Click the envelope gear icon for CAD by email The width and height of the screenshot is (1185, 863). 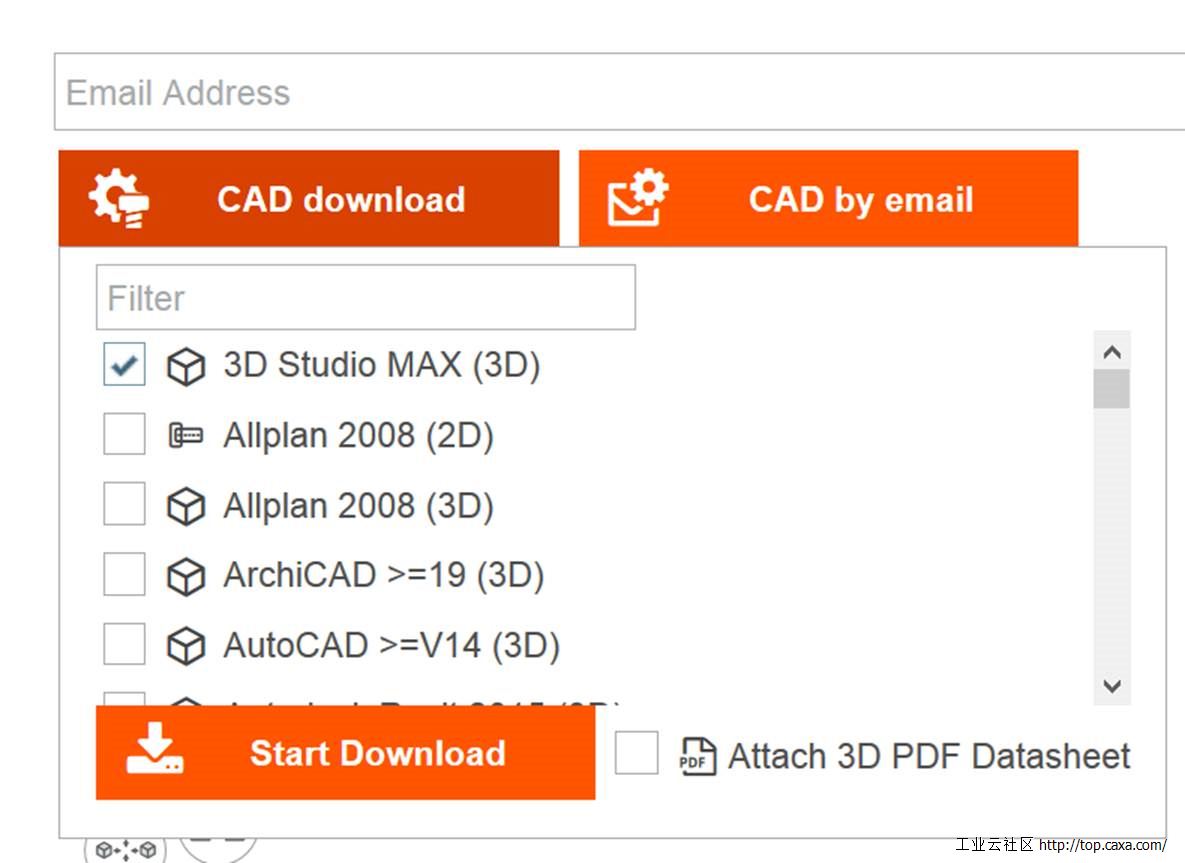click(638, 197)
